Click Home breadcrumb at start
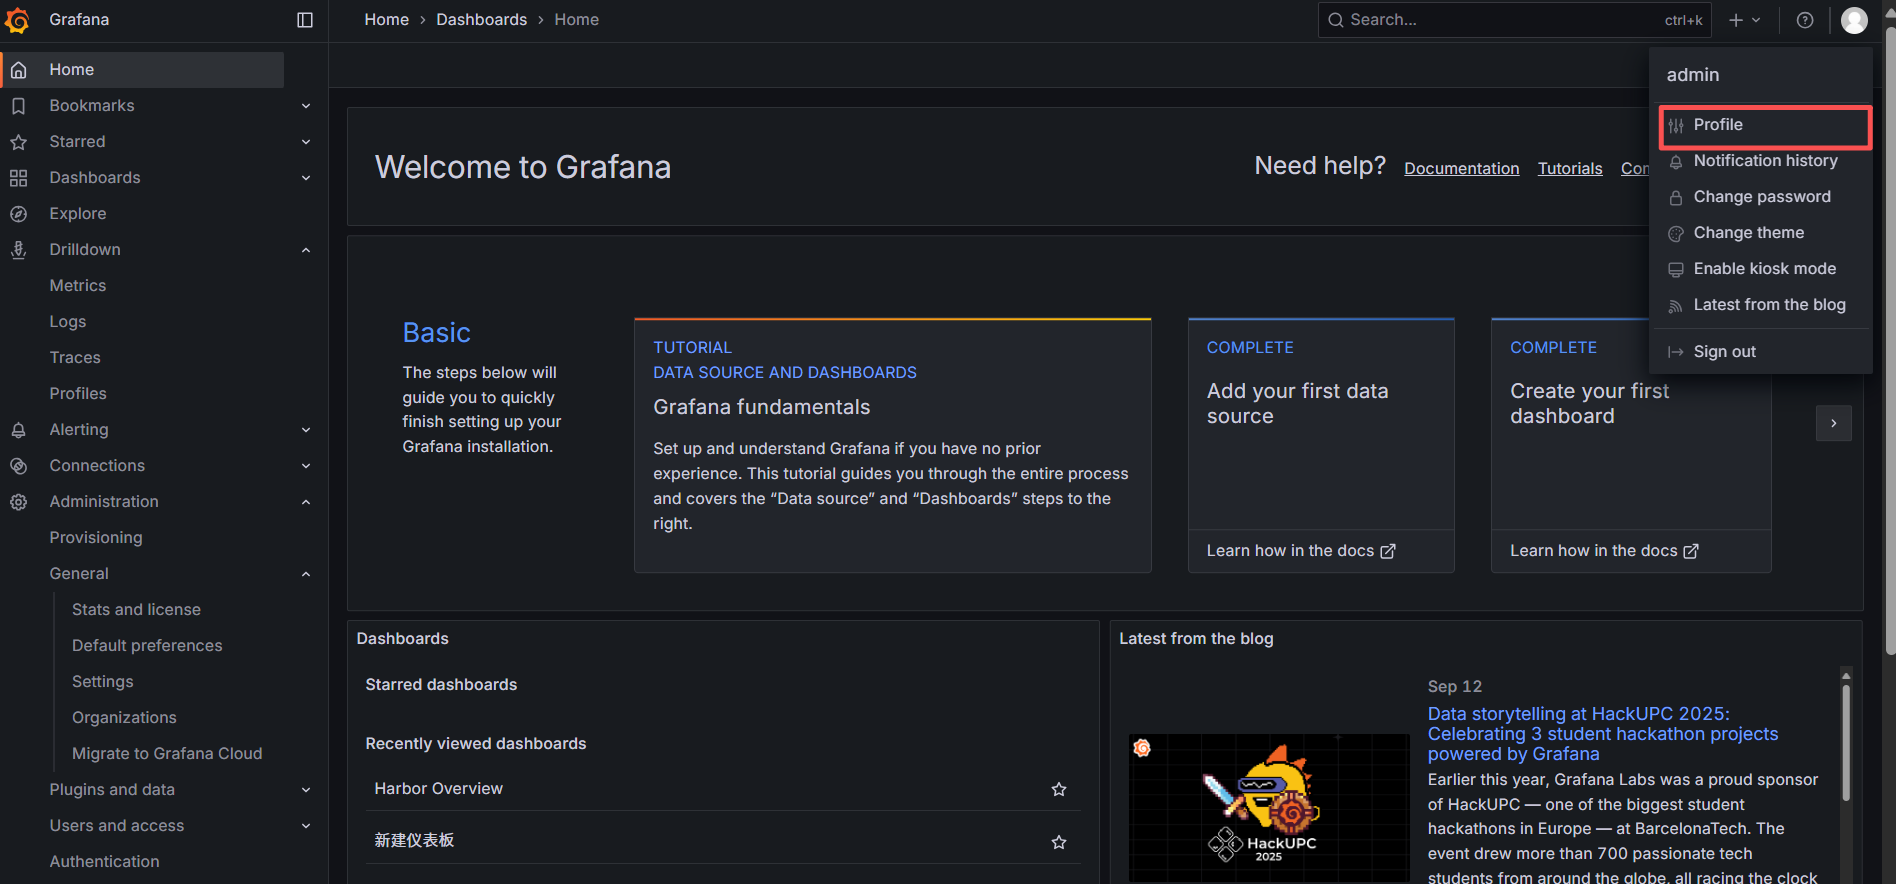Screen dimensions: 1896x884 (387, 20)
